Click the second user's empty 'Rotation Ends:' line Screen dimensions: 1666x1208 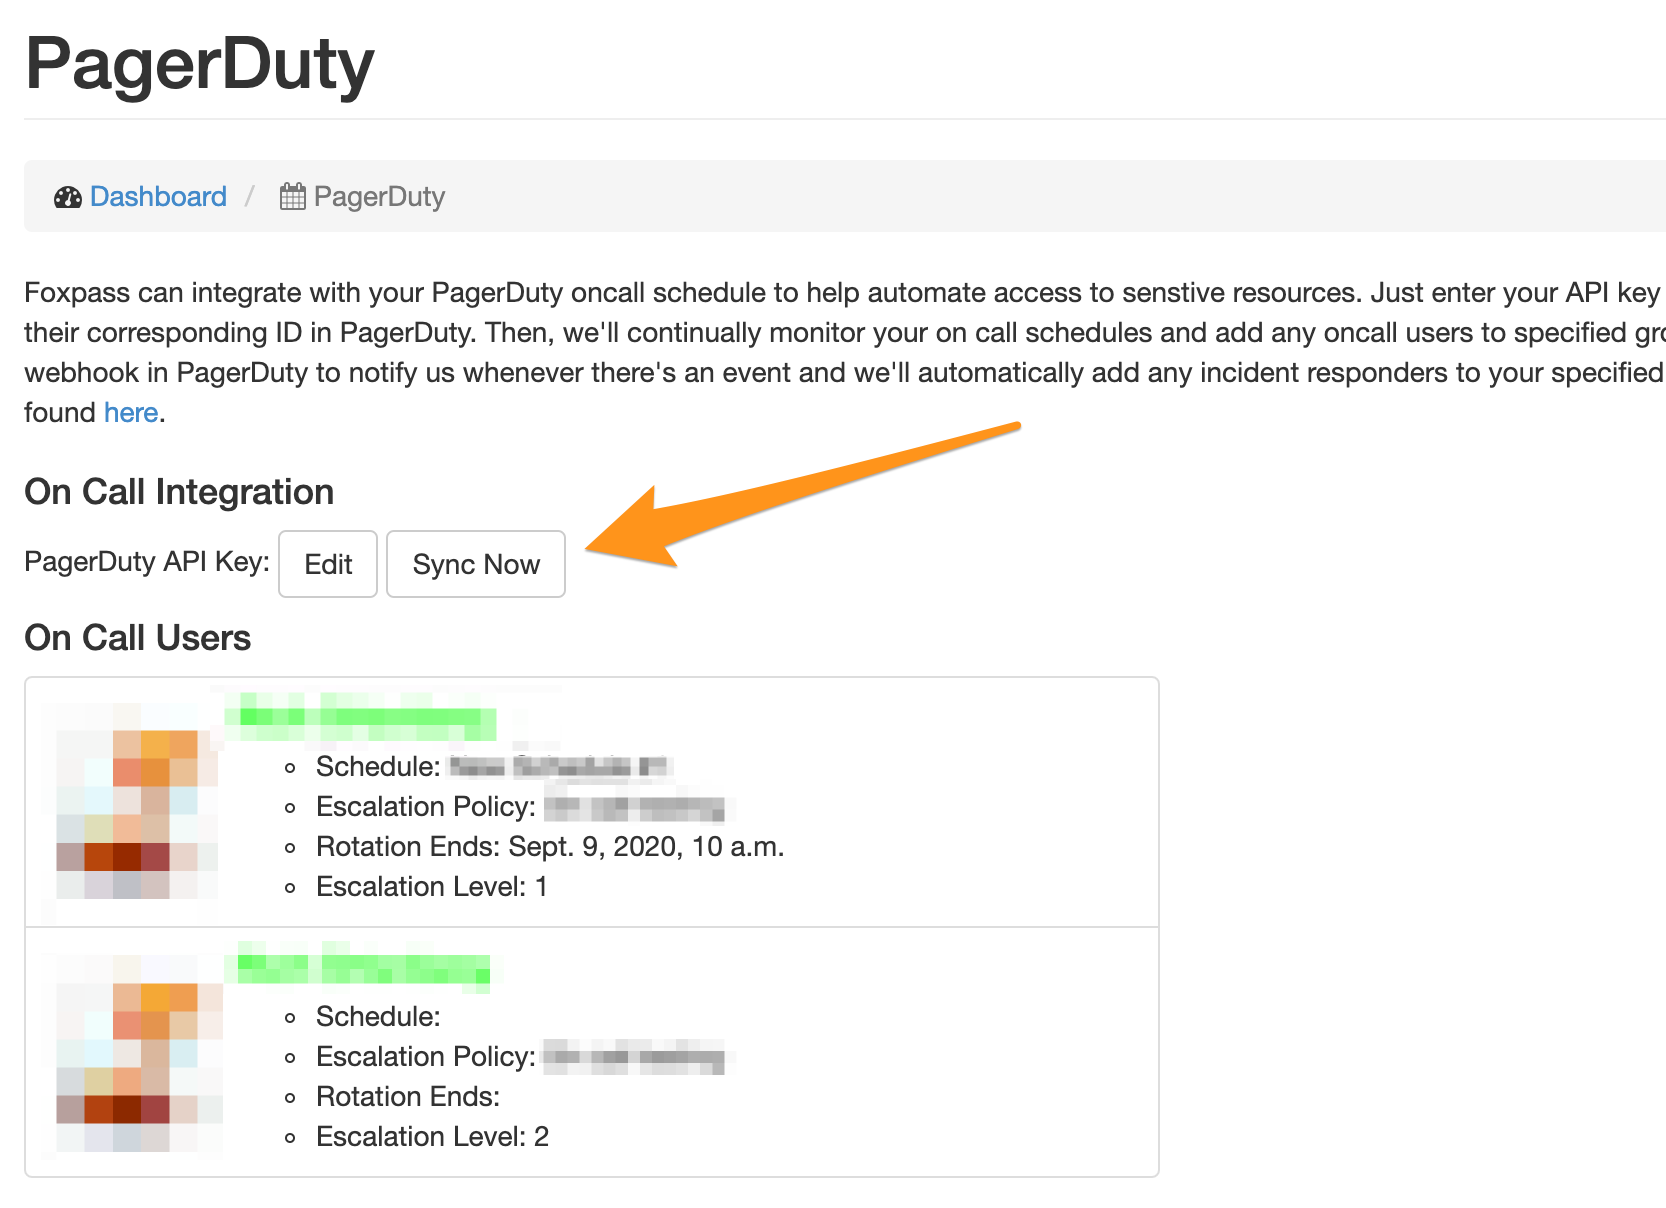[408, 1097]
